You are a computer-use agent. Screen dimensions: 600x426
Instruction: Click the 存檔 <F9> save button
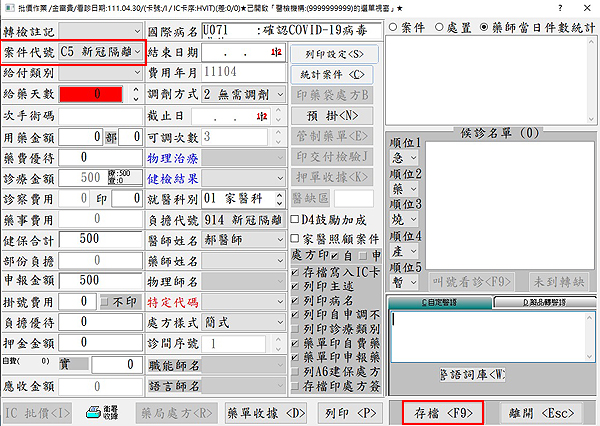click(x=443, y=411)
